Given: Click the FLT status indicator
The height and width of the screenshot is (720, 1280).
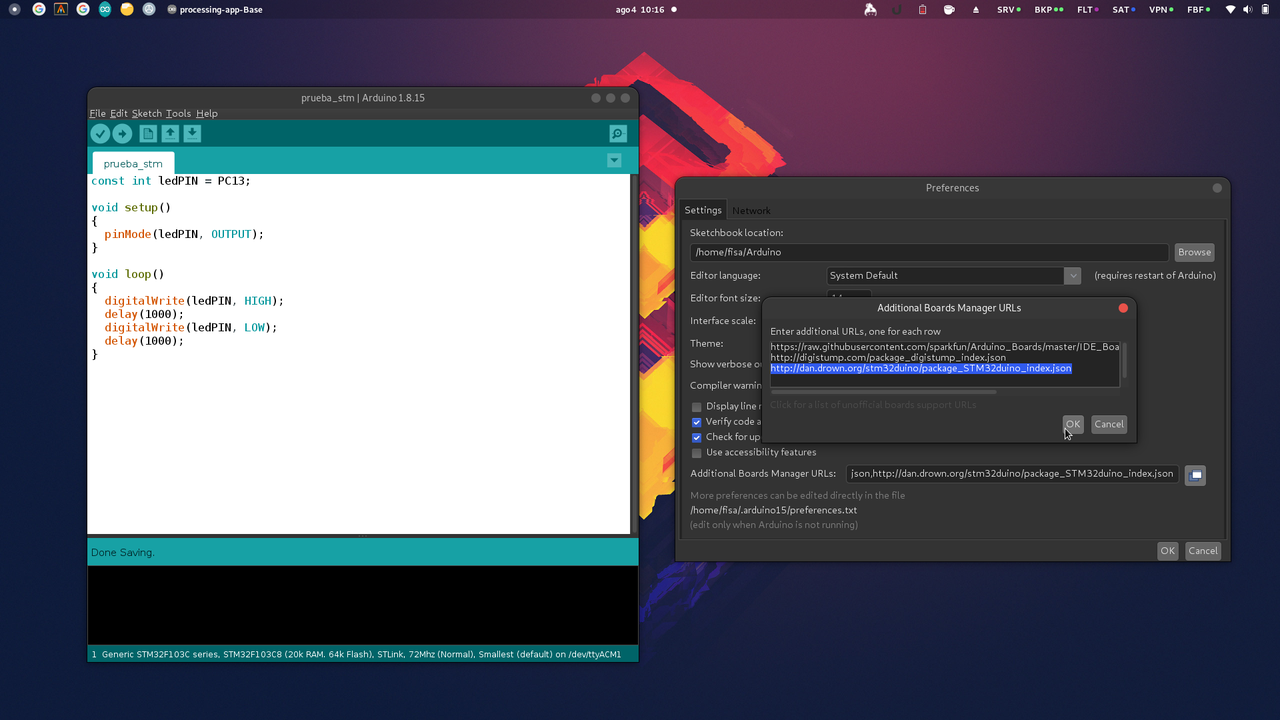Looking at the screenshot, I should tap(1088, 9).
